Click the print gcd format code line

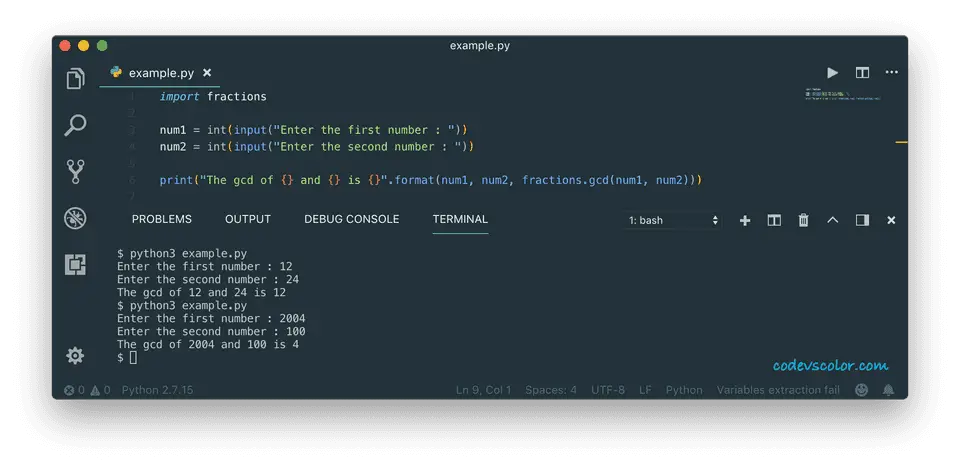tap(430, 180)
